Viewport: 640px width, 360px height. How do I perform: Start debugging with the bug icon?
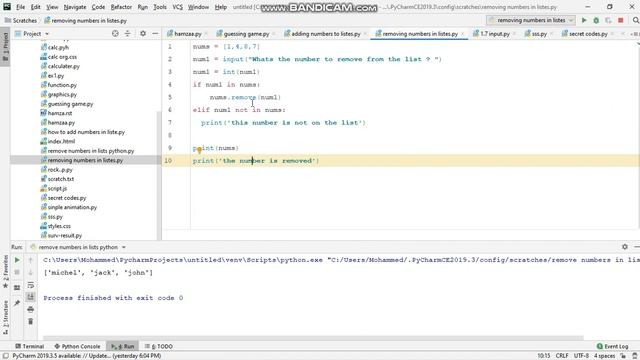596,20
